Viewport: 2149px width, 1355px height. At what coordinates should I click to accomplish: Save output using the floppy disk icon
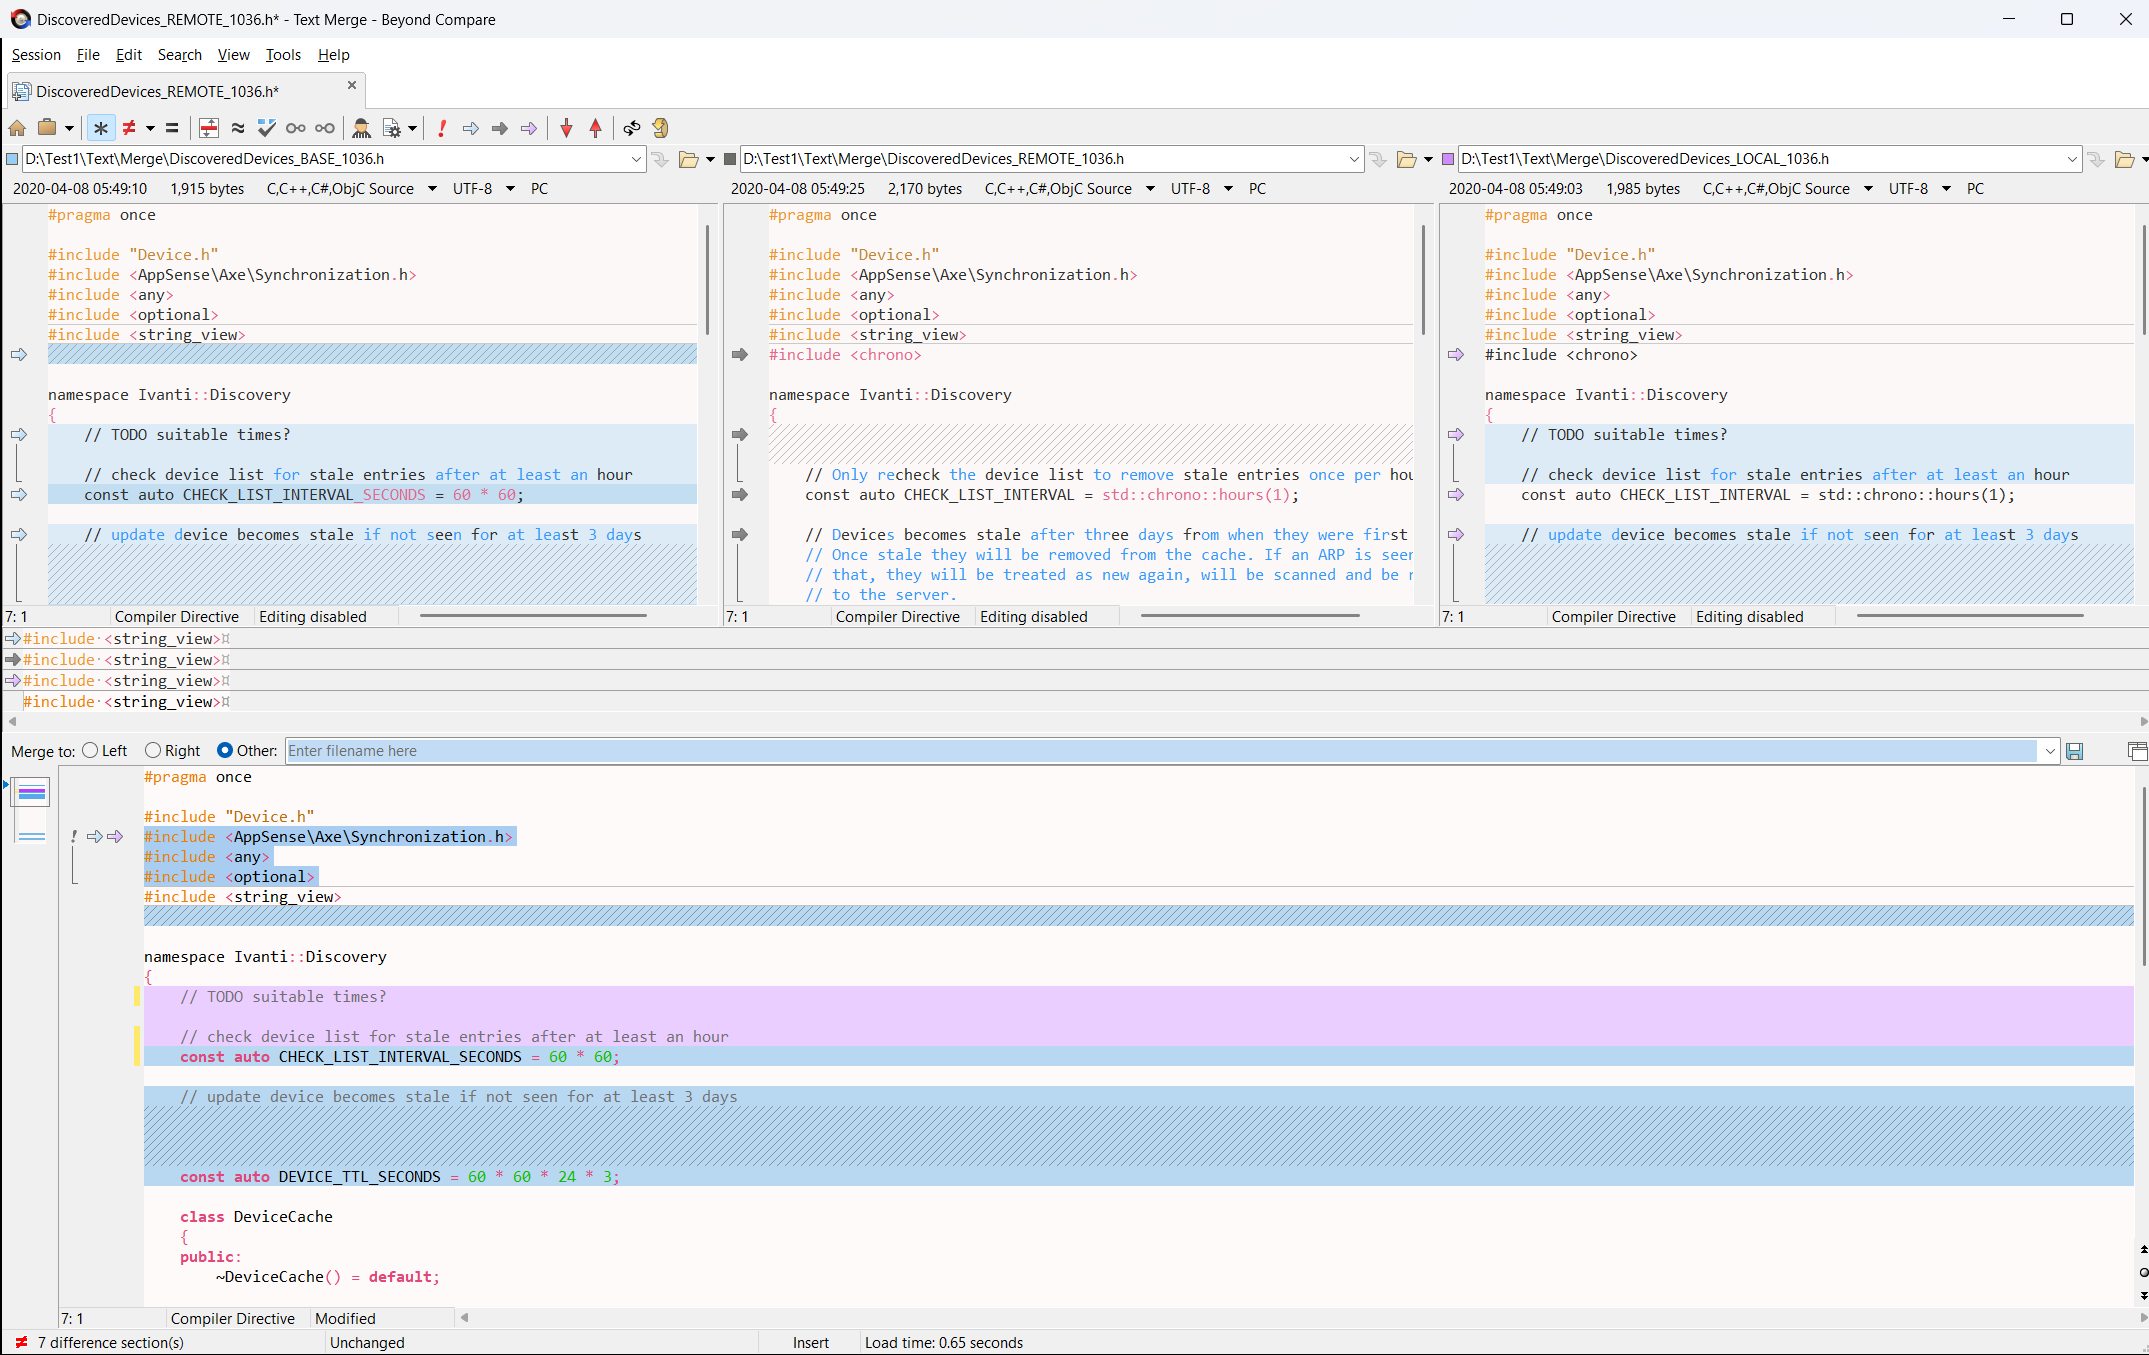[2075, 751]
